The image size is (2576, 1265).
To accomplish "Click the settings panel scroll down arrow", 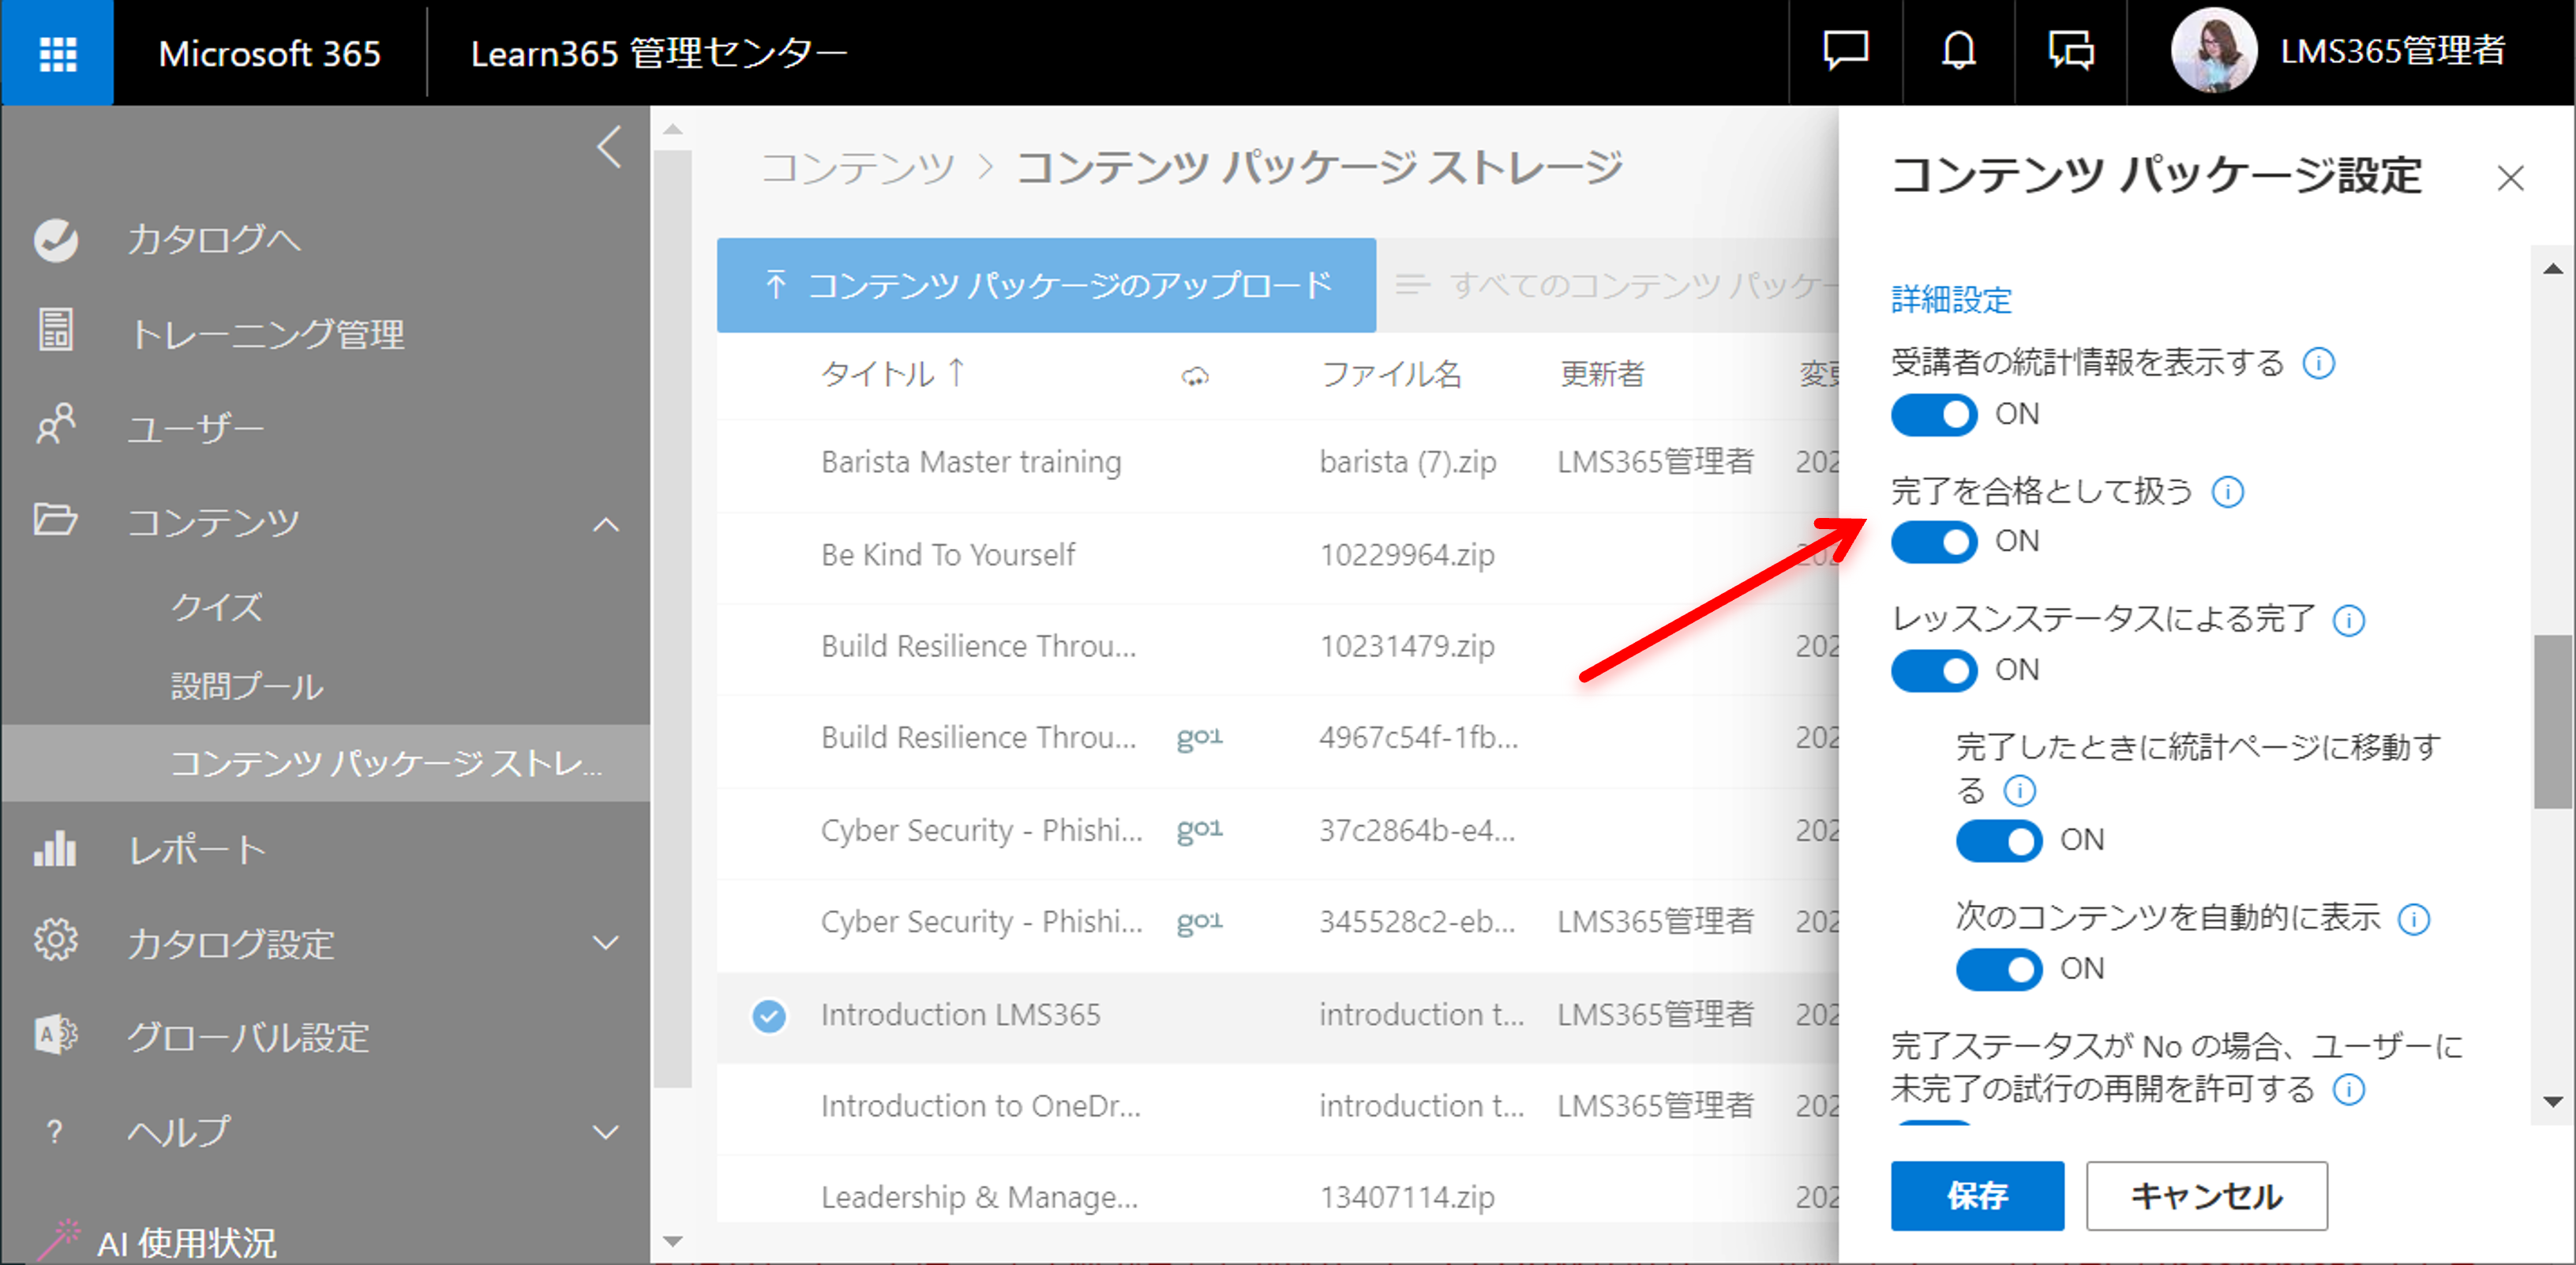I will [x=2553, y=1102].
